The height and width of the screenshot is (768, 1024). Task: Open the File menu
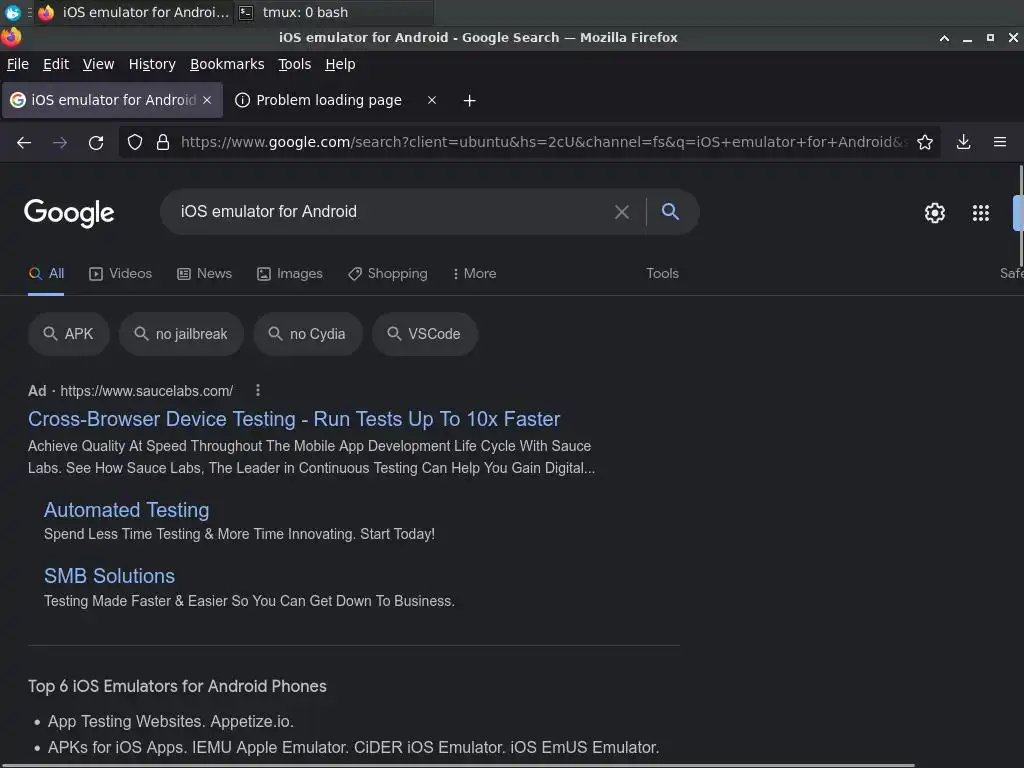[18, 64]
